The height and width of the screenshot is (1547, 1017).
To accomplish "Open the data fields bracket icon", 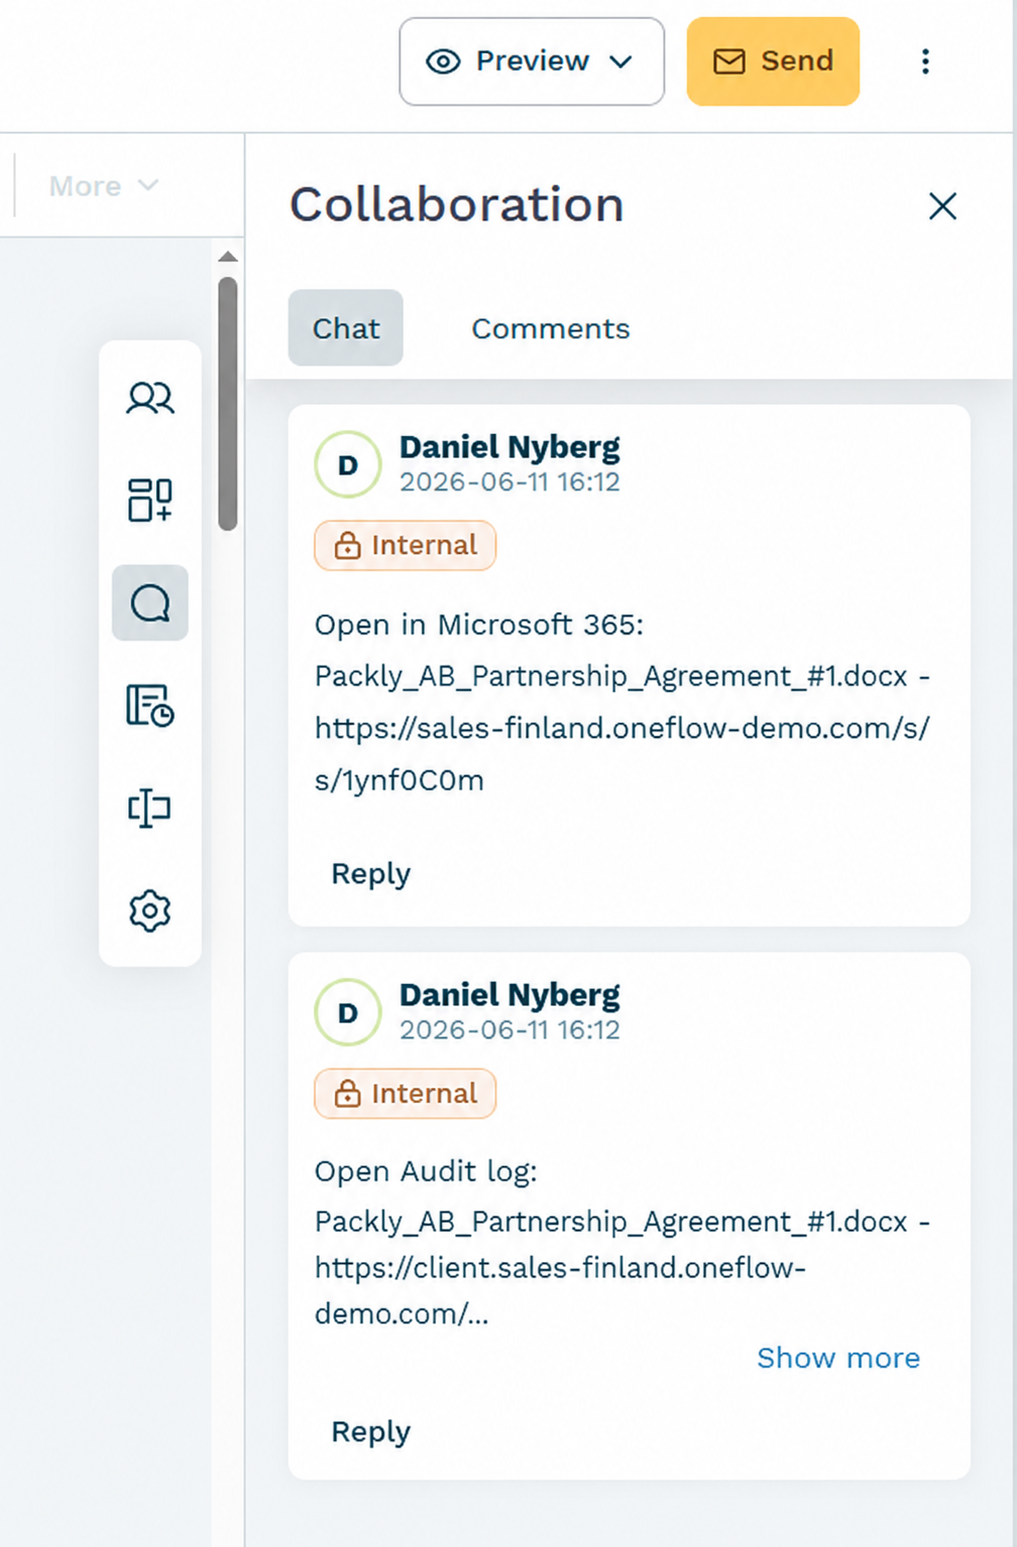I will [150, 808].
